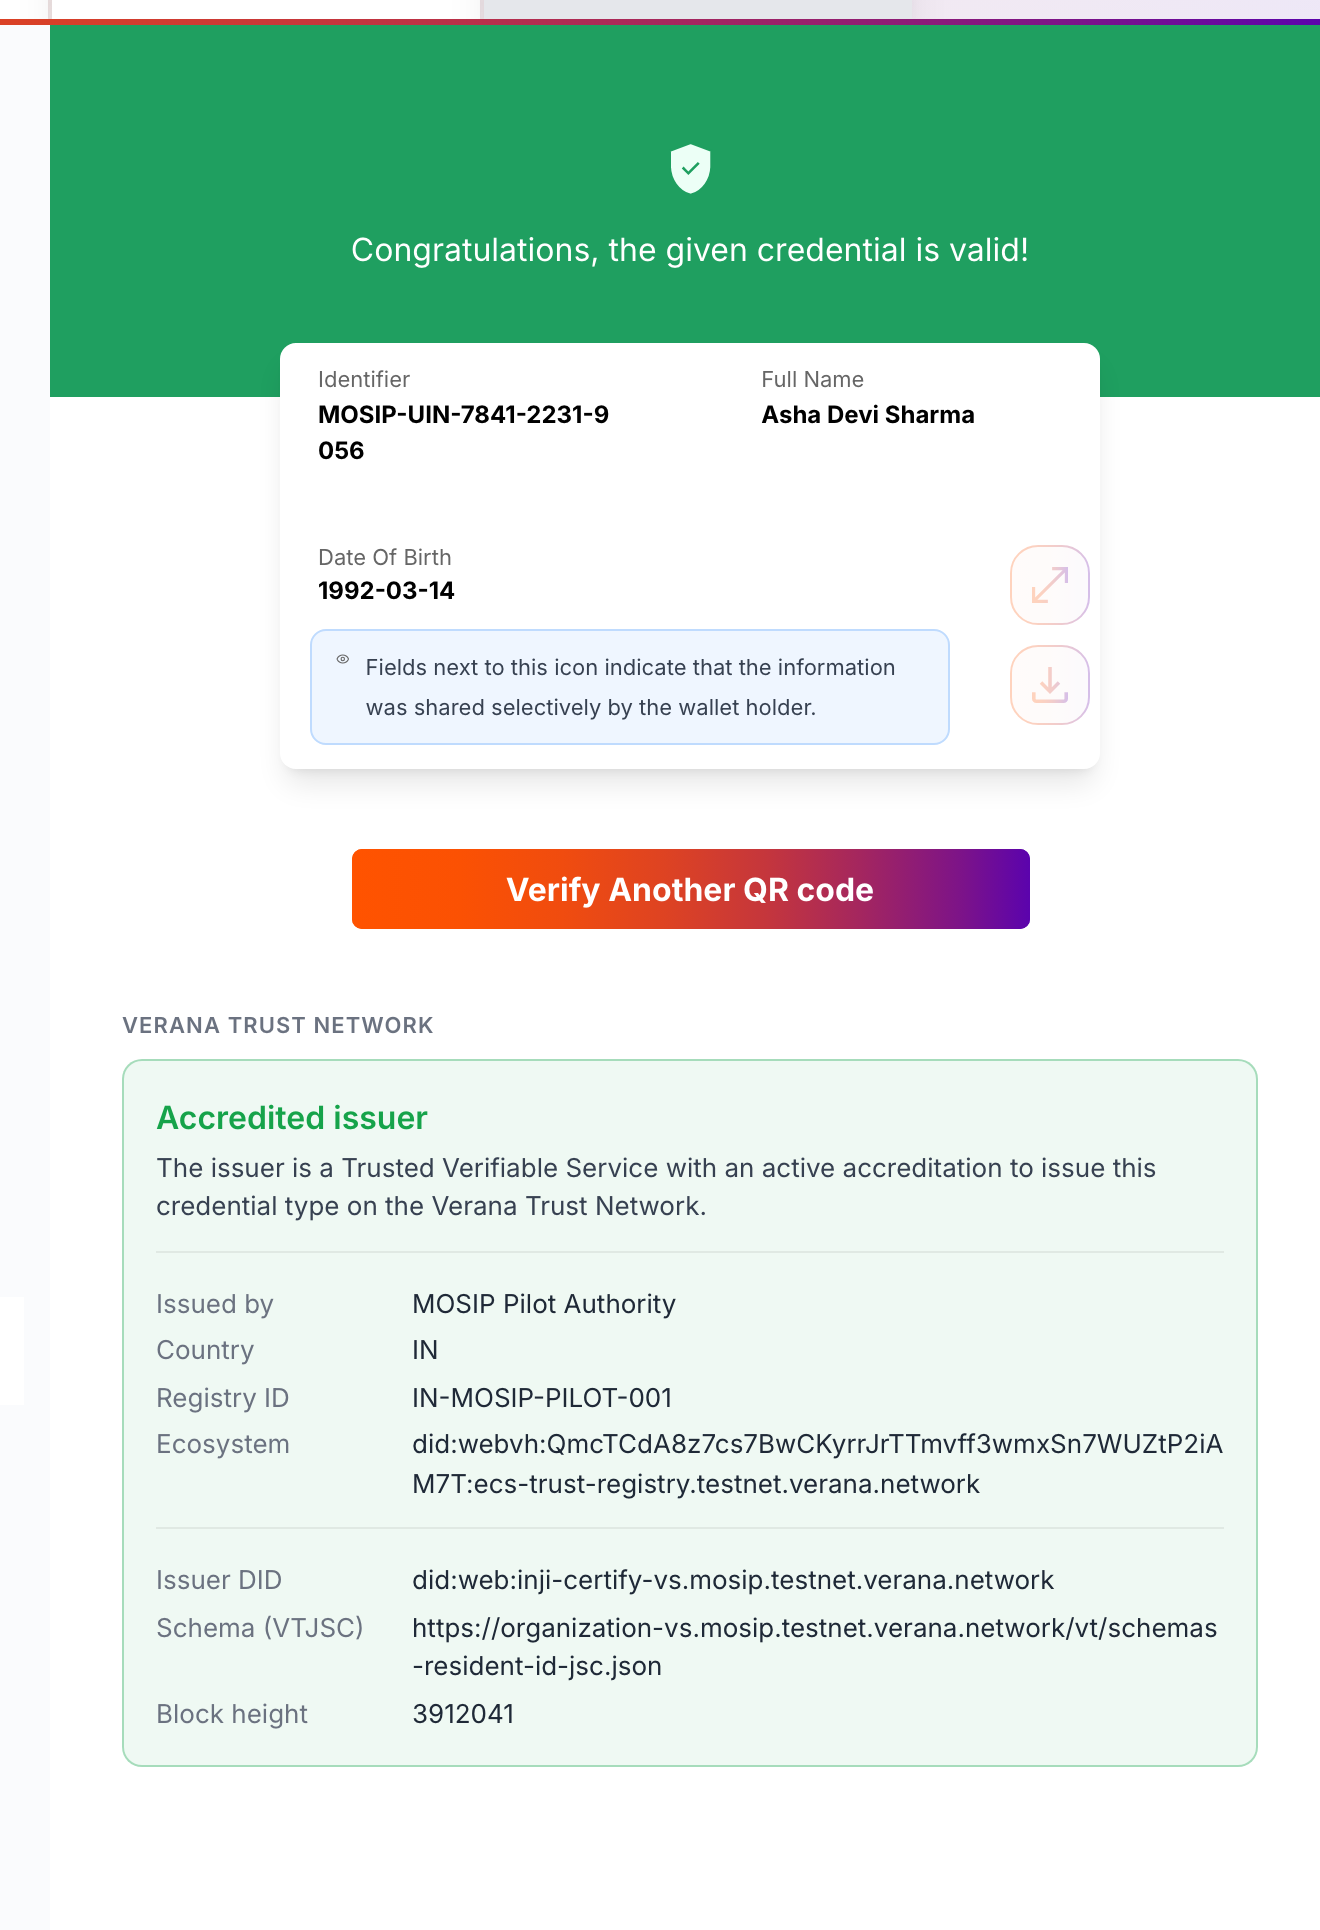Viewport: 1320px width, 1930px height.
Task: Click the Country value IN
Action: (425, 1350)
